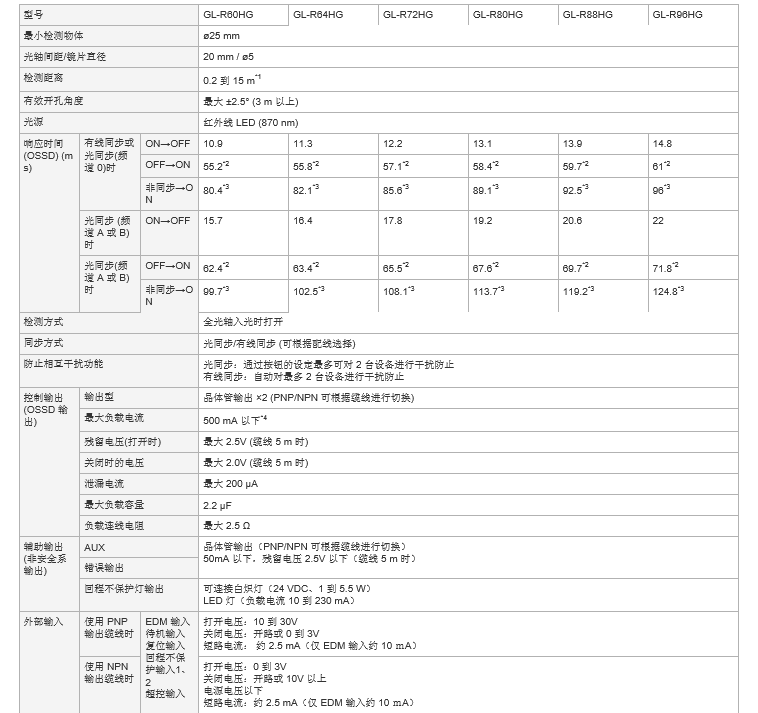Click the 响应时间 (OSSD) row label
This screenshot has height=713, width=758.
pyautogui.click(x=48, y=156)
